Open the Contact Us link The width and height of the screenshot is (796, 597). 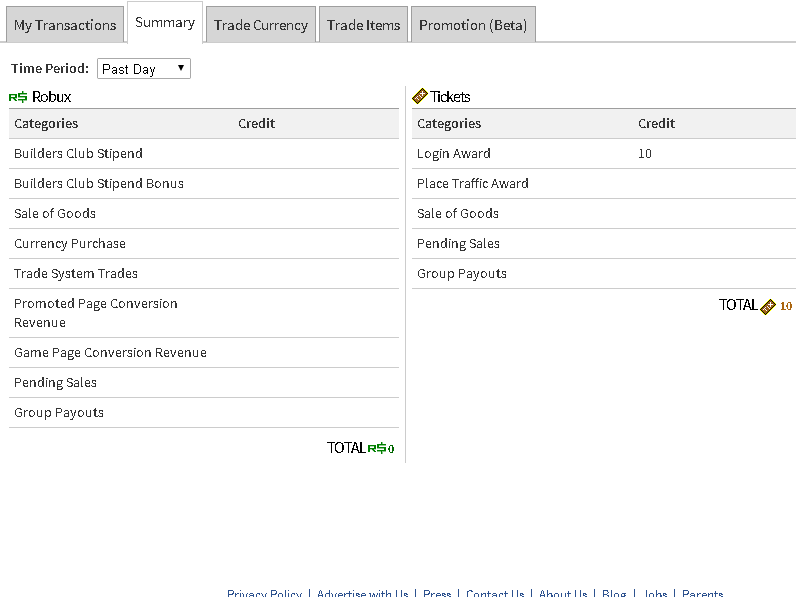click(495, 593)
